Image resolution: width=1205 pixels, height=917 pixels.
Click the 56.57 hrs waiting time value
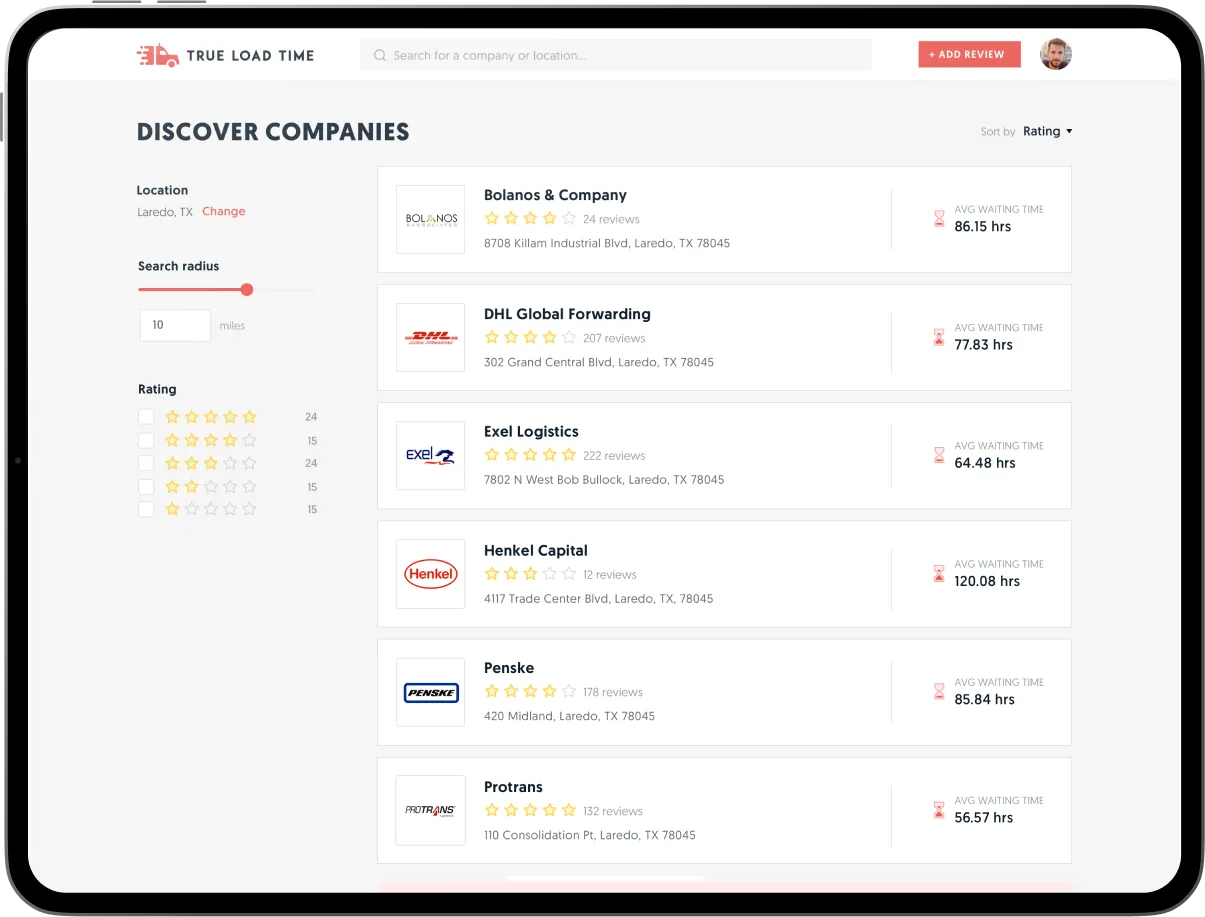point(984,817)
